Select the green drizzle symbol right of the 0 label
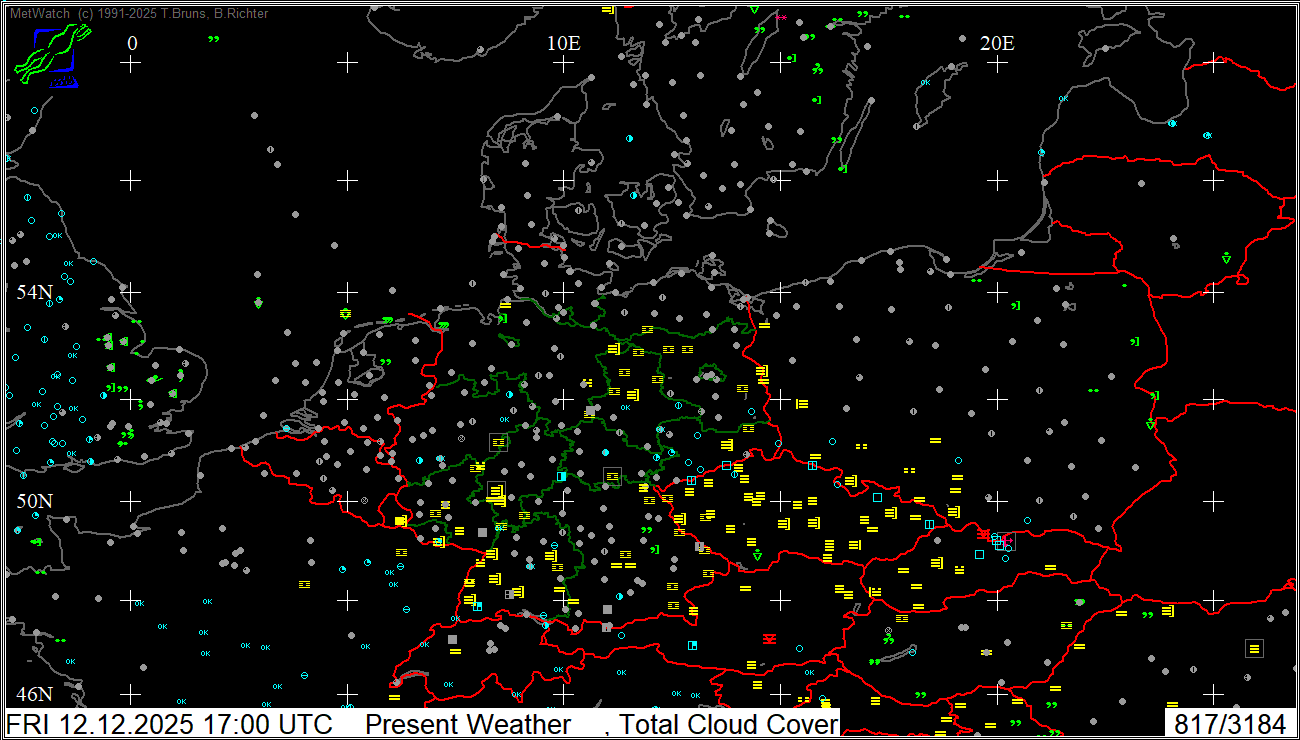 [x=213, y=39]
